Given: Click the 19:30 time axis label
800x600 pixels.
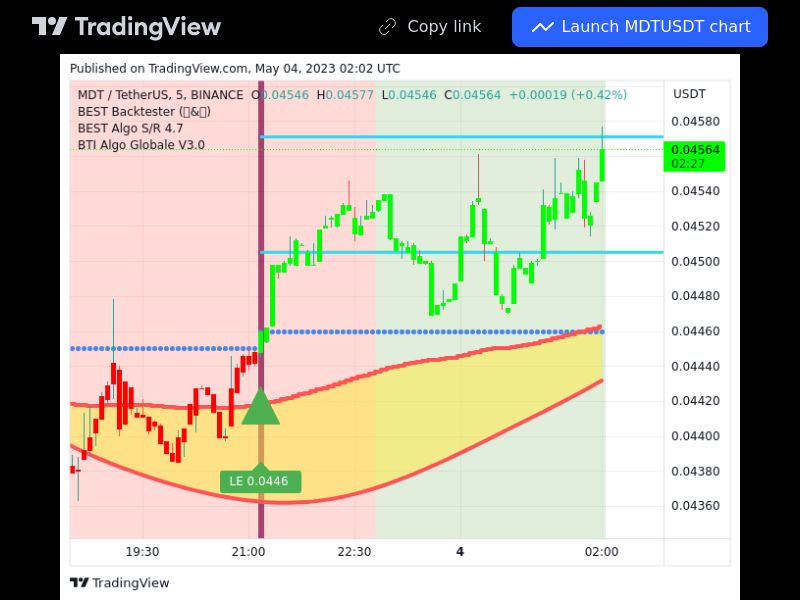Looking at the screenshot, I should click(142, 552).
